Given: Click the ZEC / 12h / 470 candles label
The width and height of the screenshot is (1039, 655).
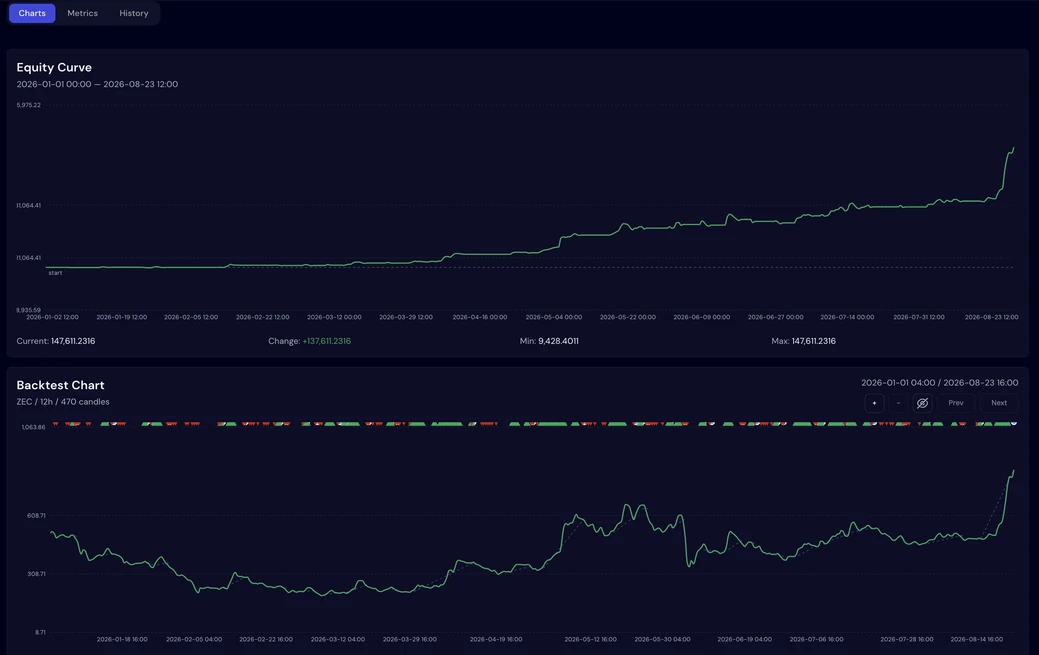Looking at the screenshot, I should (63, 402).
